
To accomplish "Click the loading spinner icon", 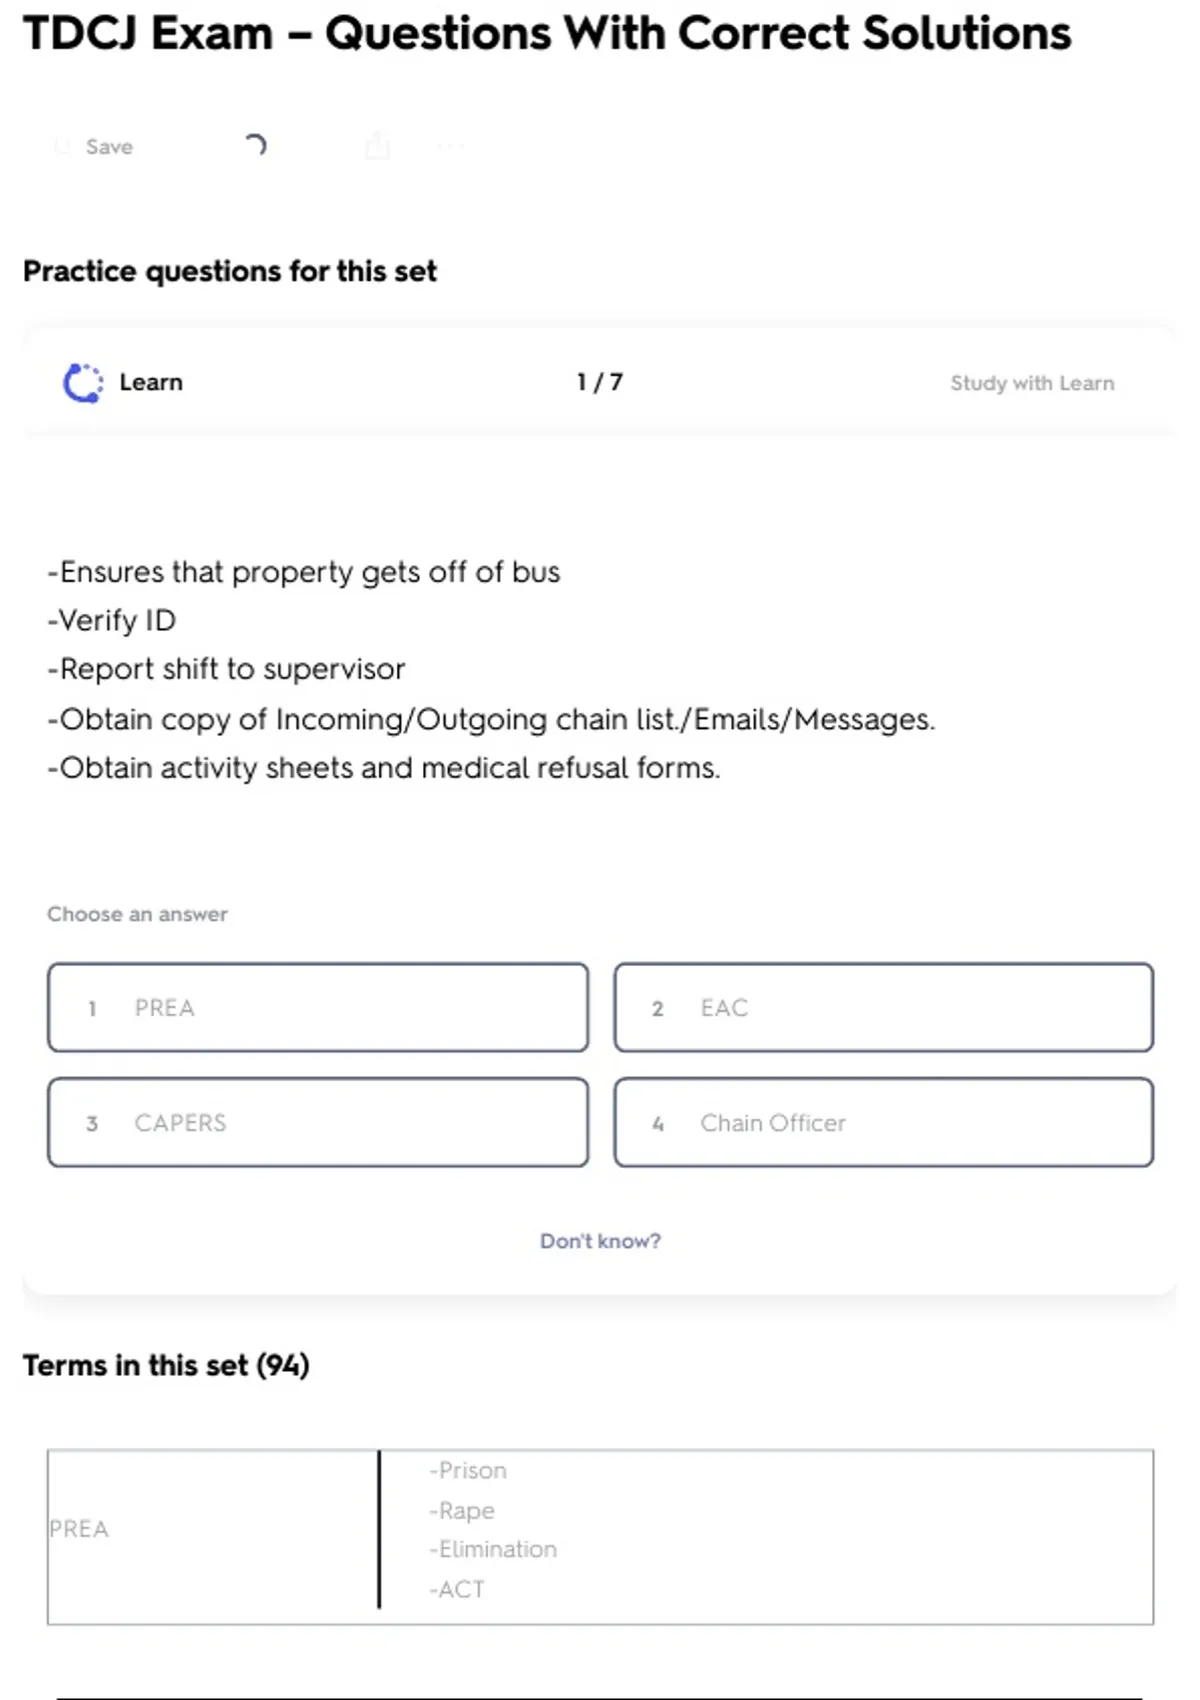I will (x=255, y=146).
